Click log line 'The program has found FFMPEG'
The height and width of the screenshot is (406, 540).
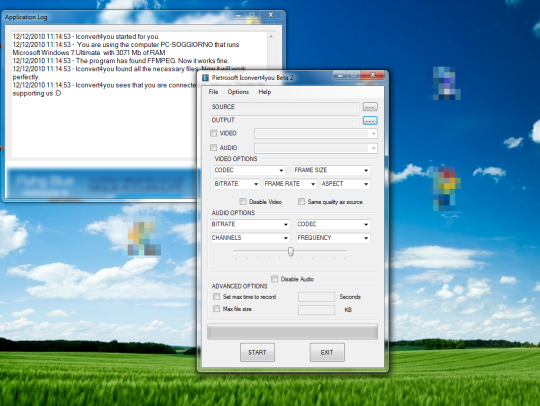(x=121, y=61)
